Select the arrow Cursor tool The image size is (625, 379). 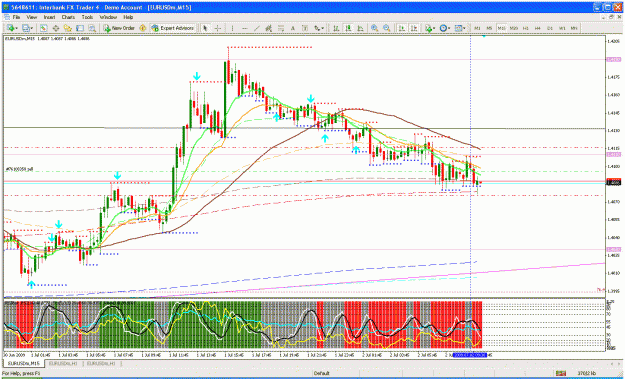click(205, 28)
